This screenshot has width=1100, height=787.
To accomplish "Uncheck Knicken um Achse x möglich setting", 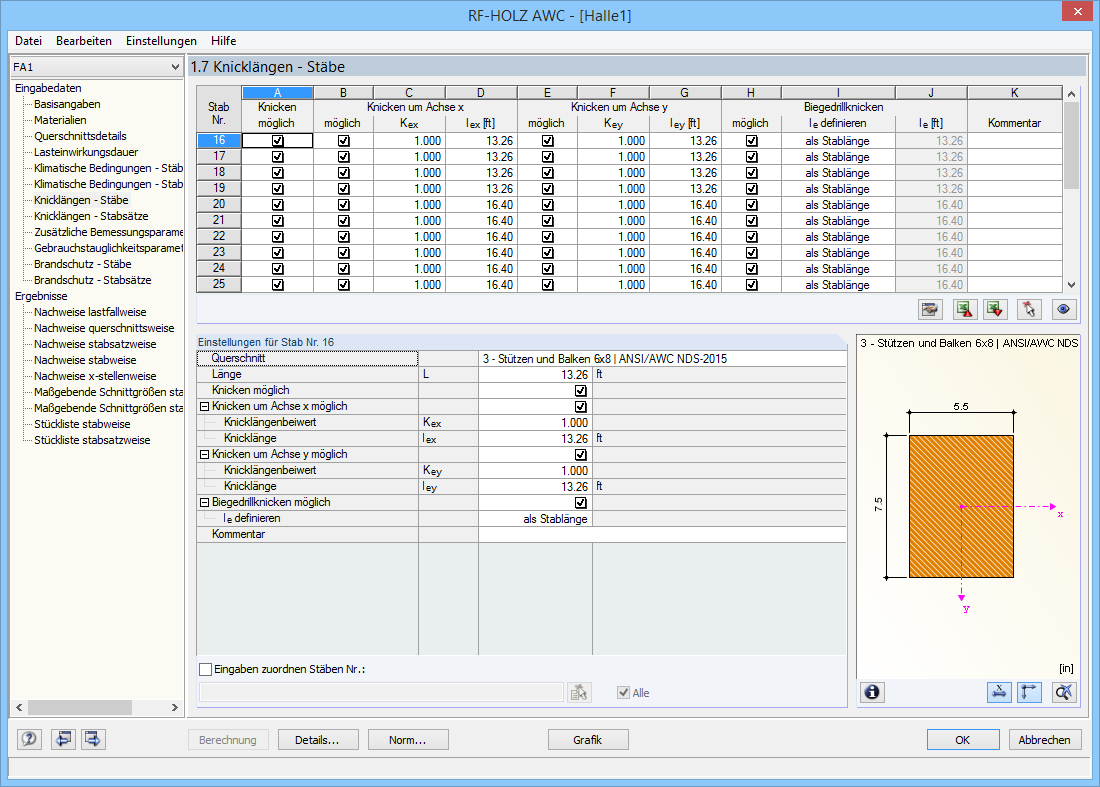I will [581, 407].
